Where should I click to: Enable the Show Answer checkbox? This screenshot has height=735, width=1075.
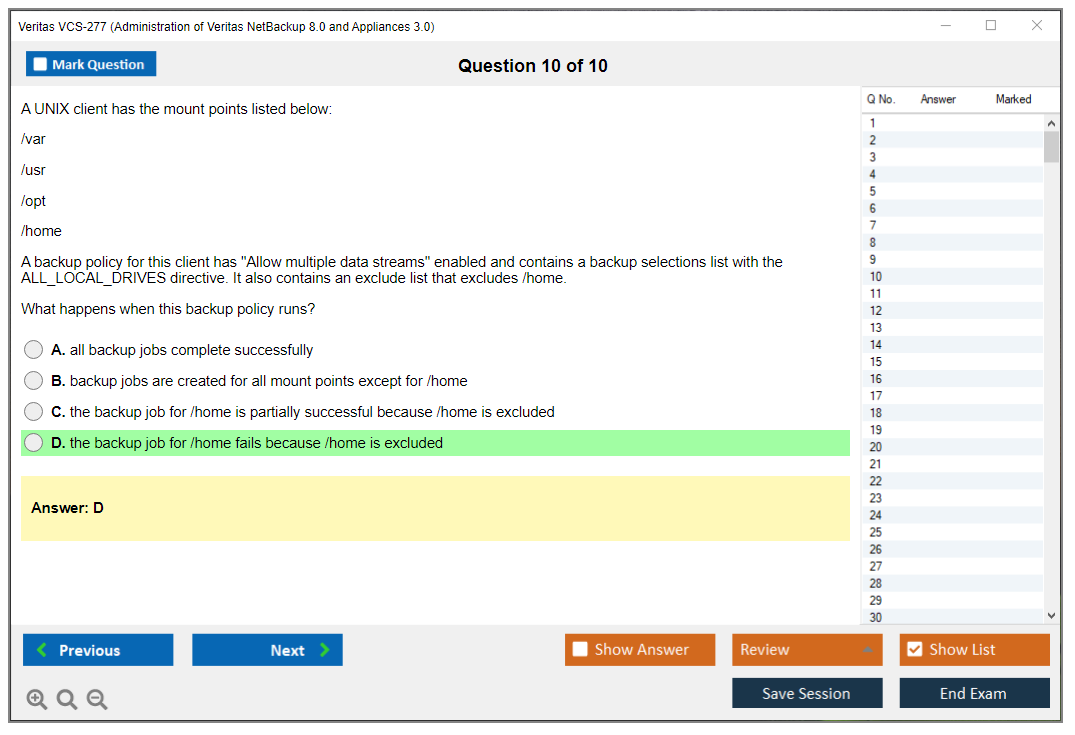tap(580, 650)
